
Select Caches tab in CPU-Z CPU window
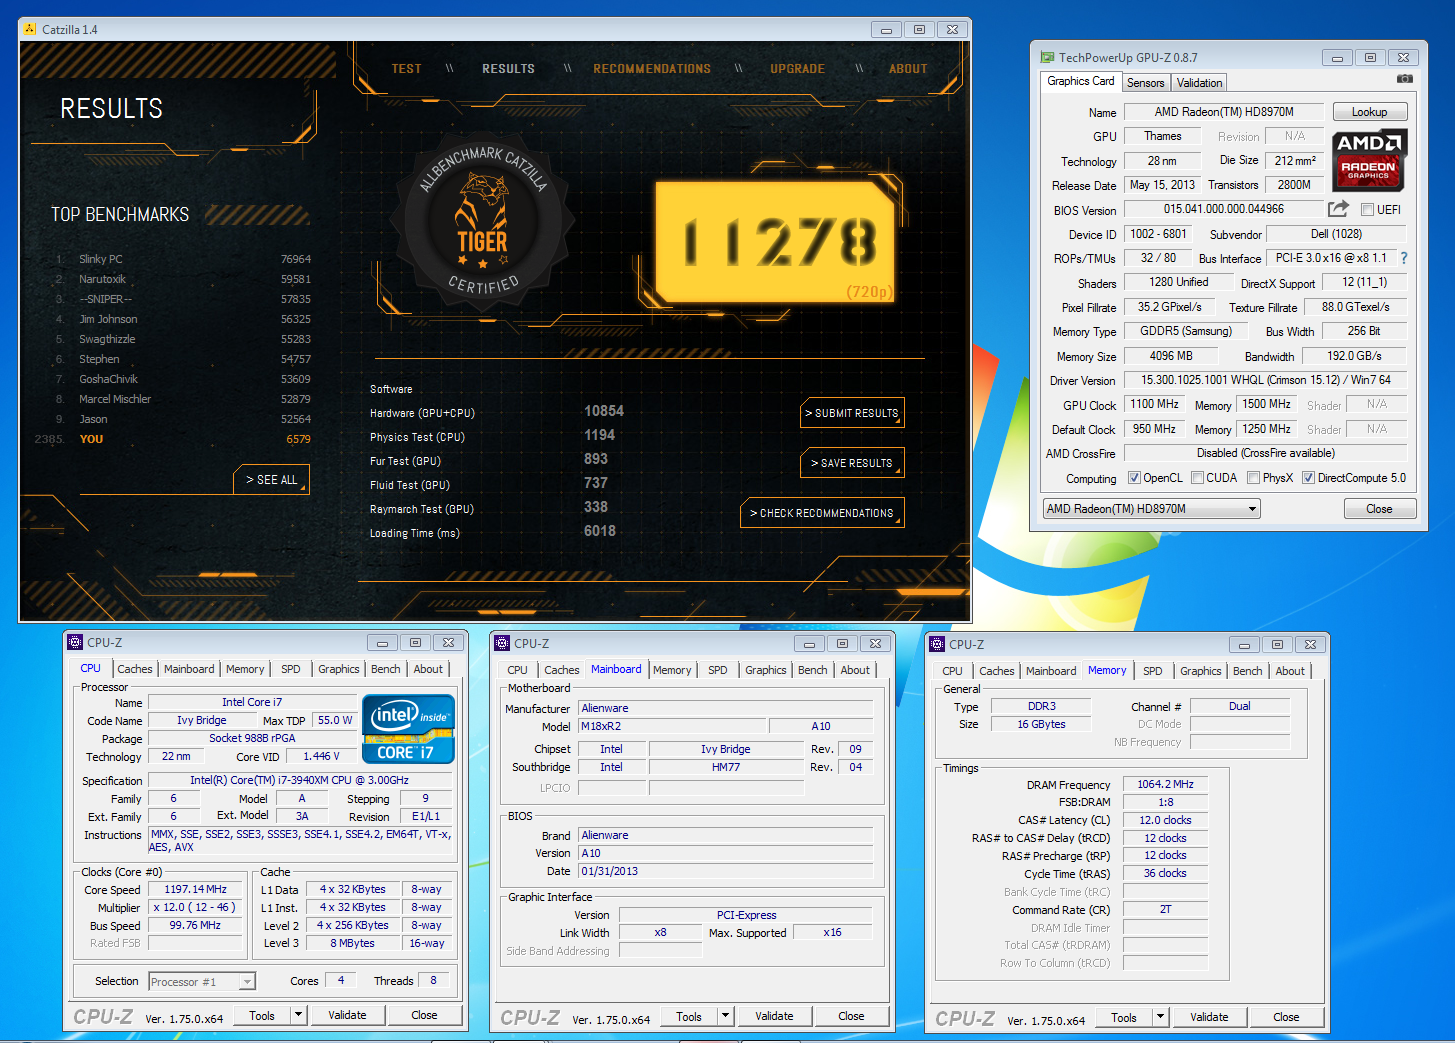pos(135,669)
